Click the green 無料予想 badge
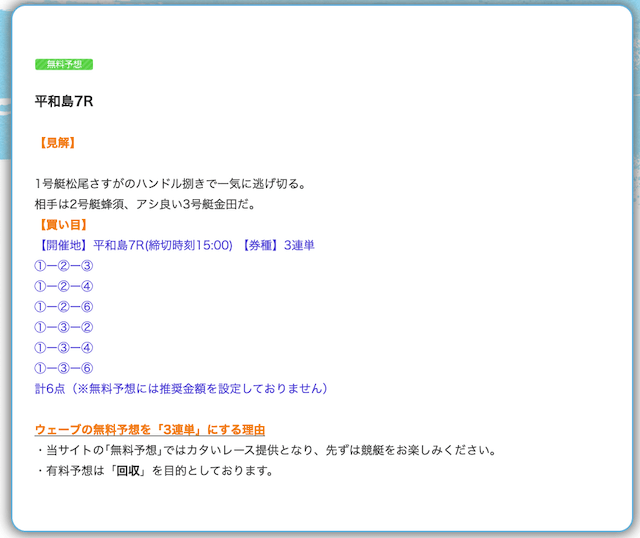The width and height of the screenshot is (640, 538). pos(64,64)
